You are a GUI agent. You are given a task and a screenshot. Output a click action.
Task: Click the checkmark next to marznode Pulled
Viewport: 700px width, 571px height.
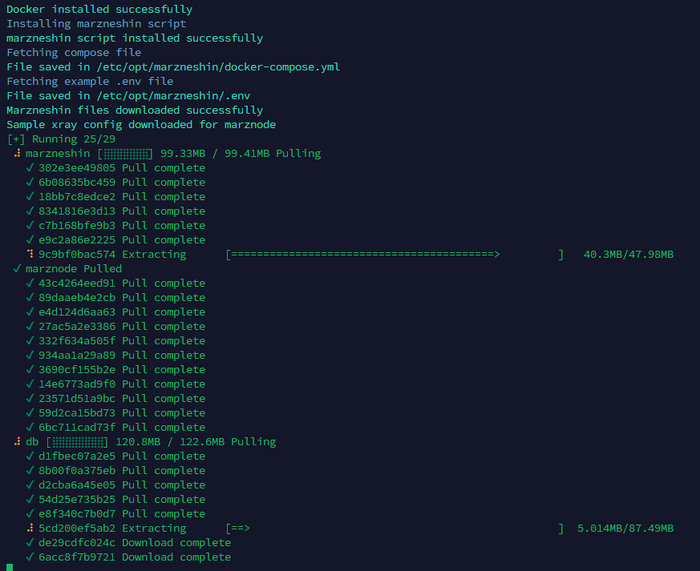(x=17, y=269)
